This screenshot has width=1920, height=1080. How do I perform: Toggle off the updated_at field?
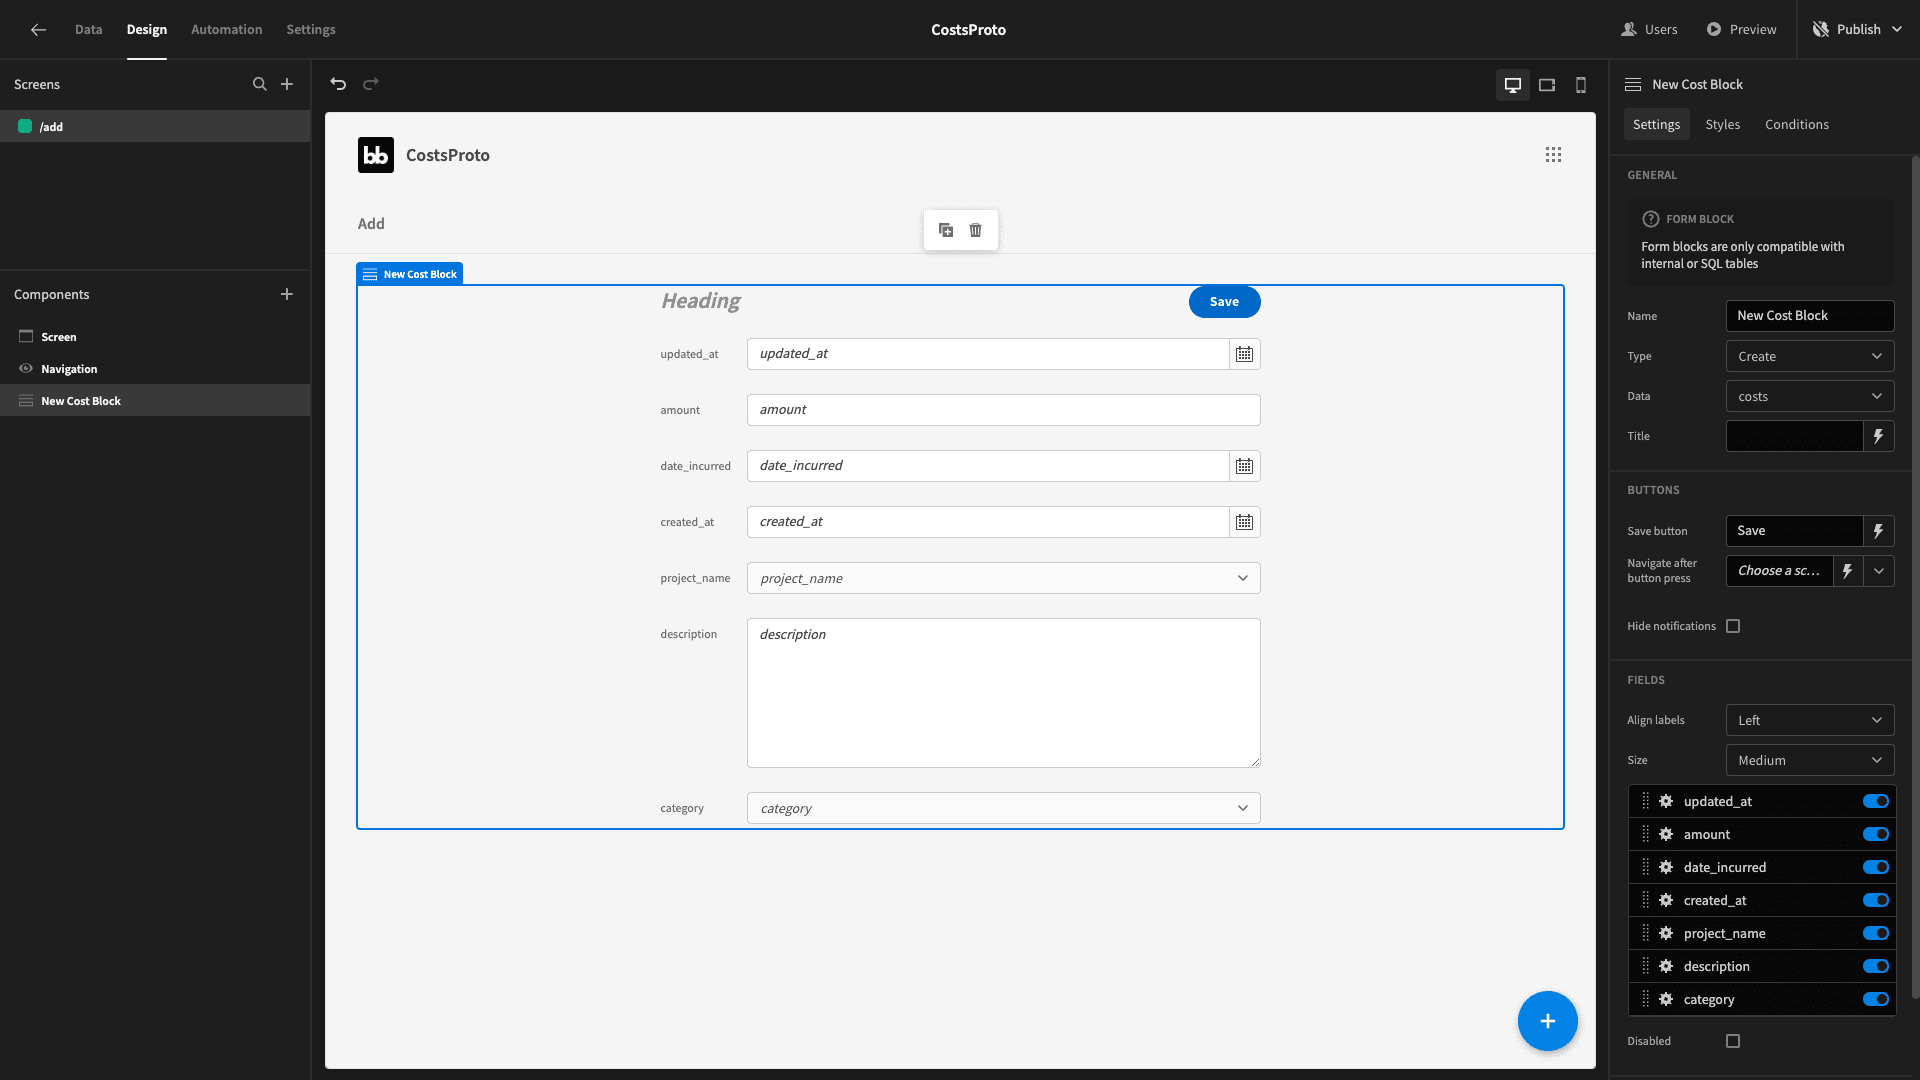pos(1876,801)
